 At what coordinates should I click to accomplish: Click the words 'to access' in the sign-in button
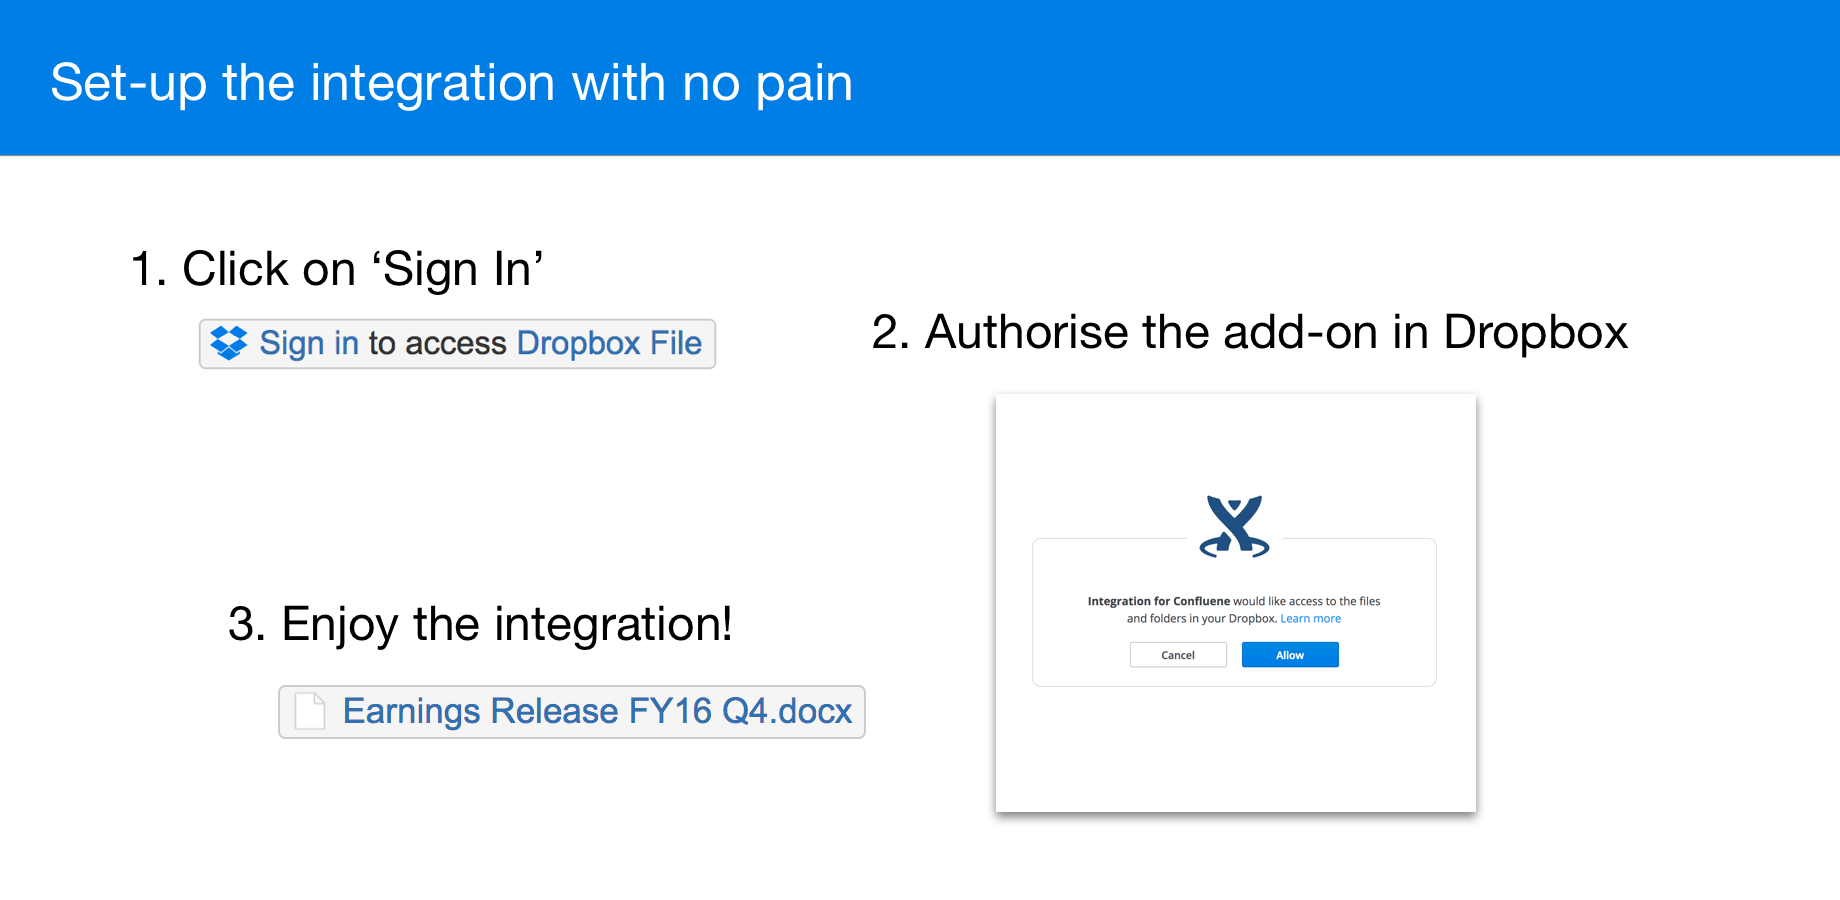437,343
